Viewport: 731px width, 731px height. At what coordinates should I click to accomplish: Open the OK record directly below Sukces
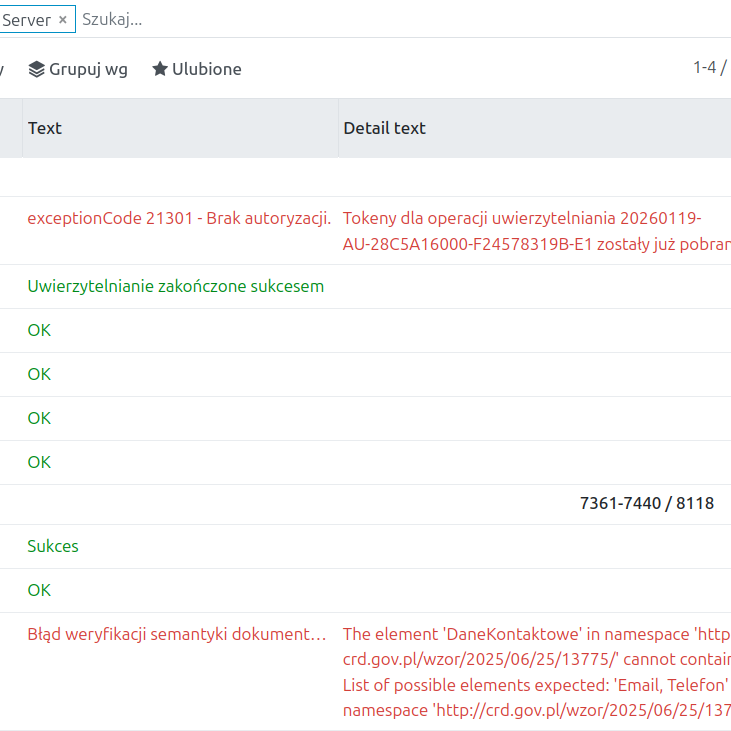pos(39,590)
